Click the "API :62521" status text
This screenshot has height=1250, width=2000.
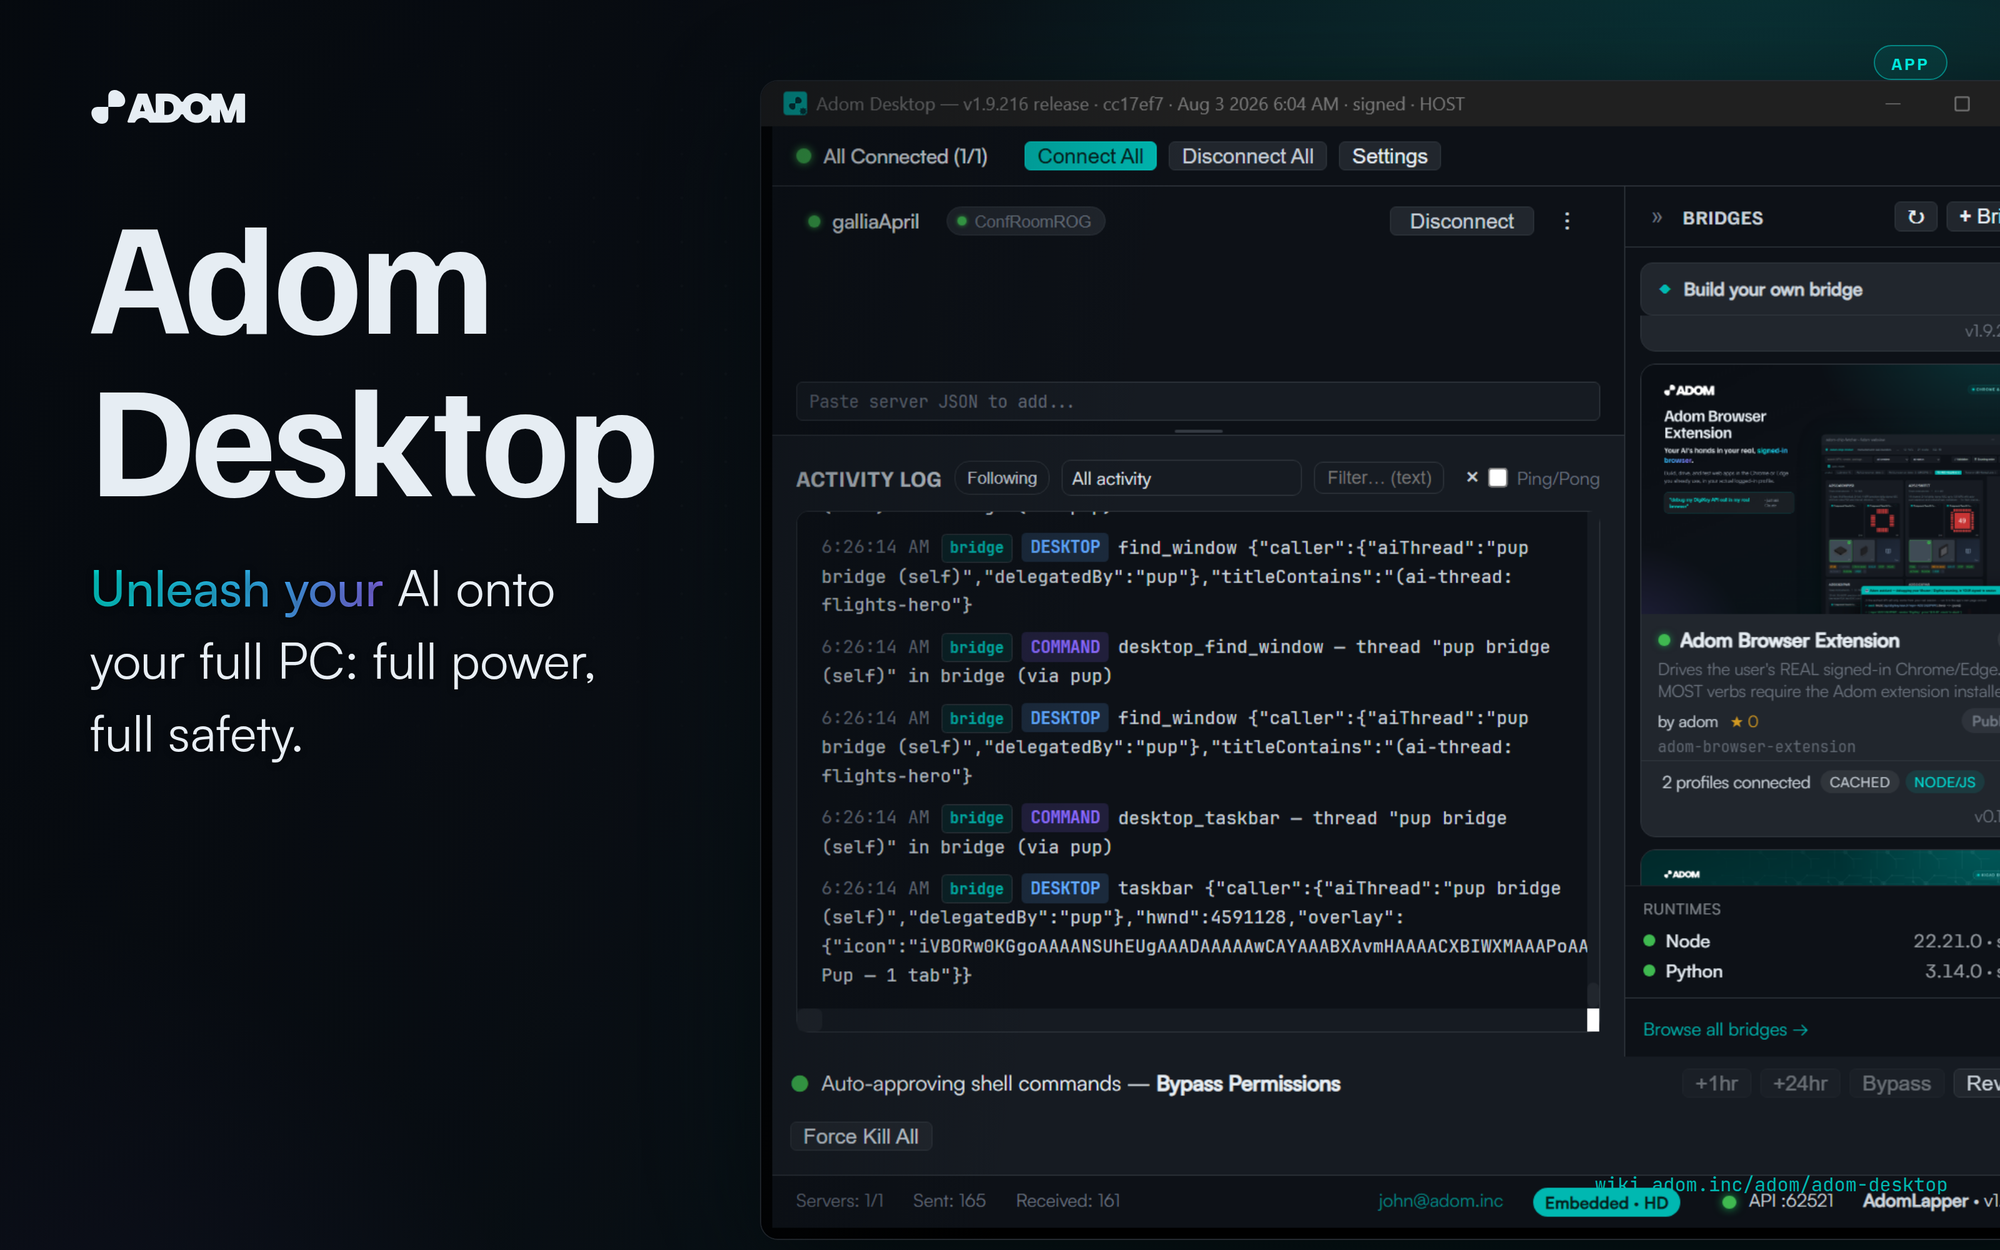pos(1791,1201)
